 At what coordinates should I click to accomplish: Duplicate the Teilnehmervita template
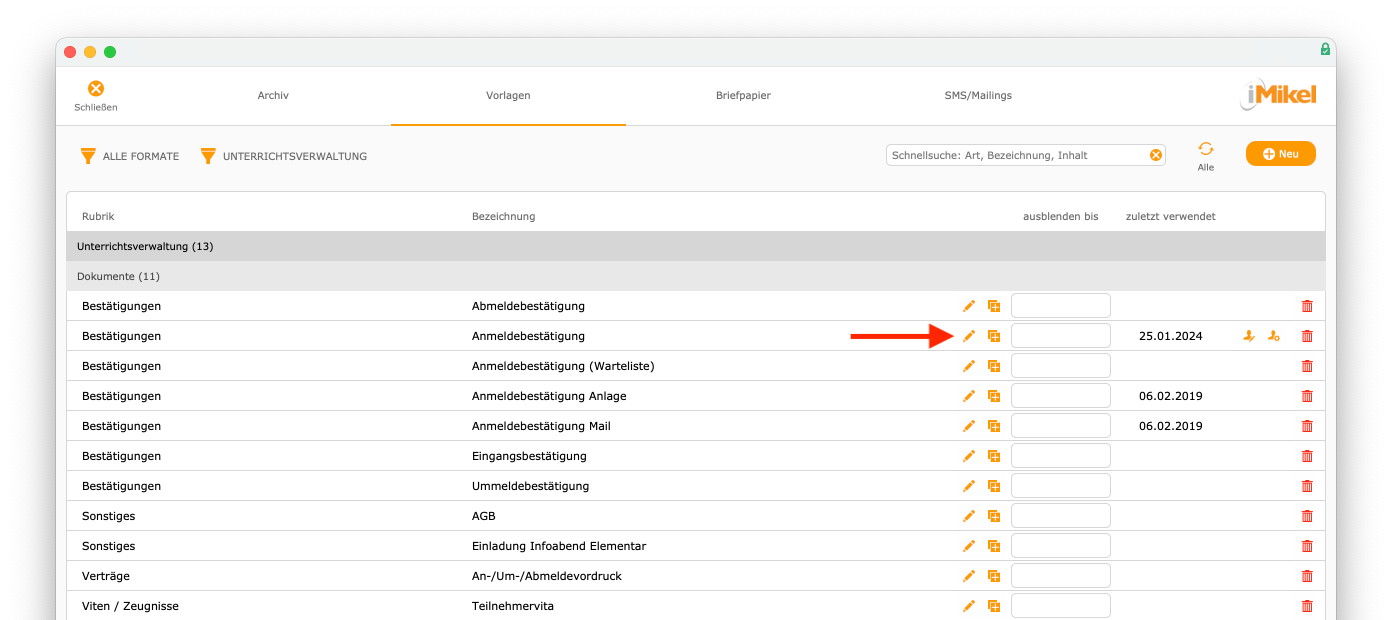pos(994,606)
